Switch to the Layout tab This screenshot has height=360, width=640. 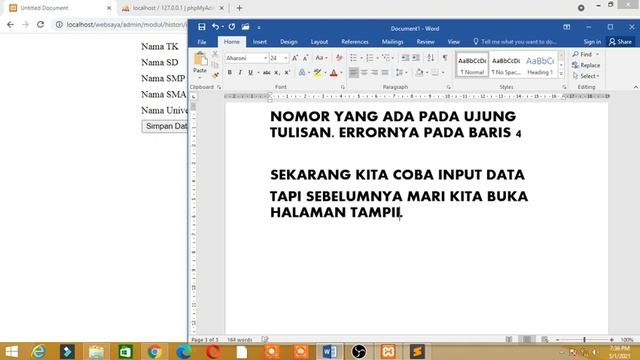(x=319, y=42)
